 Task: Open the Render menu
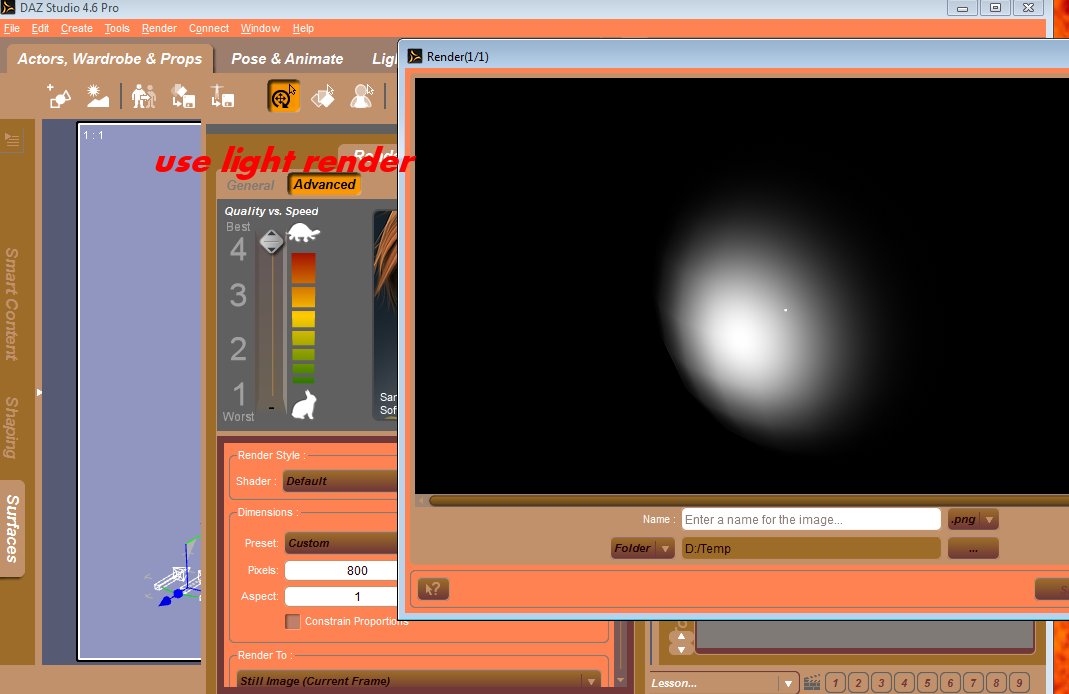[x=159, y=28]
